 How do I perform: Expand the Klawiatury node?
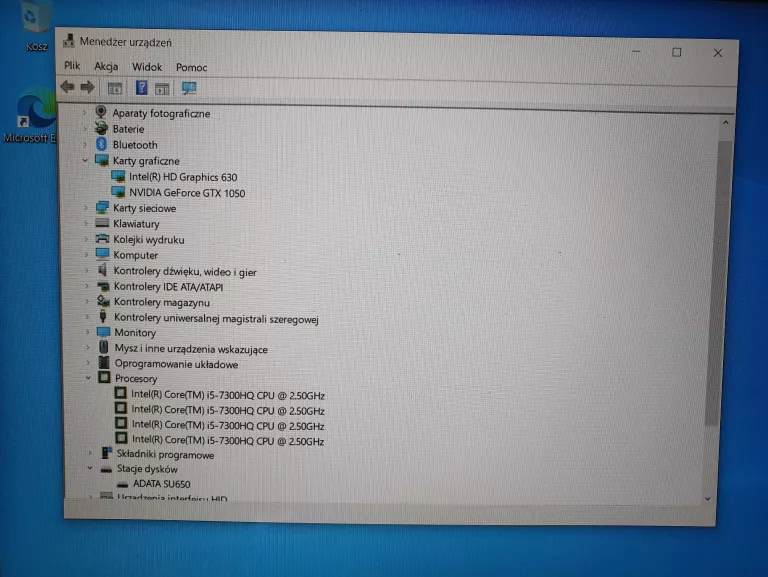coord(86,223)
